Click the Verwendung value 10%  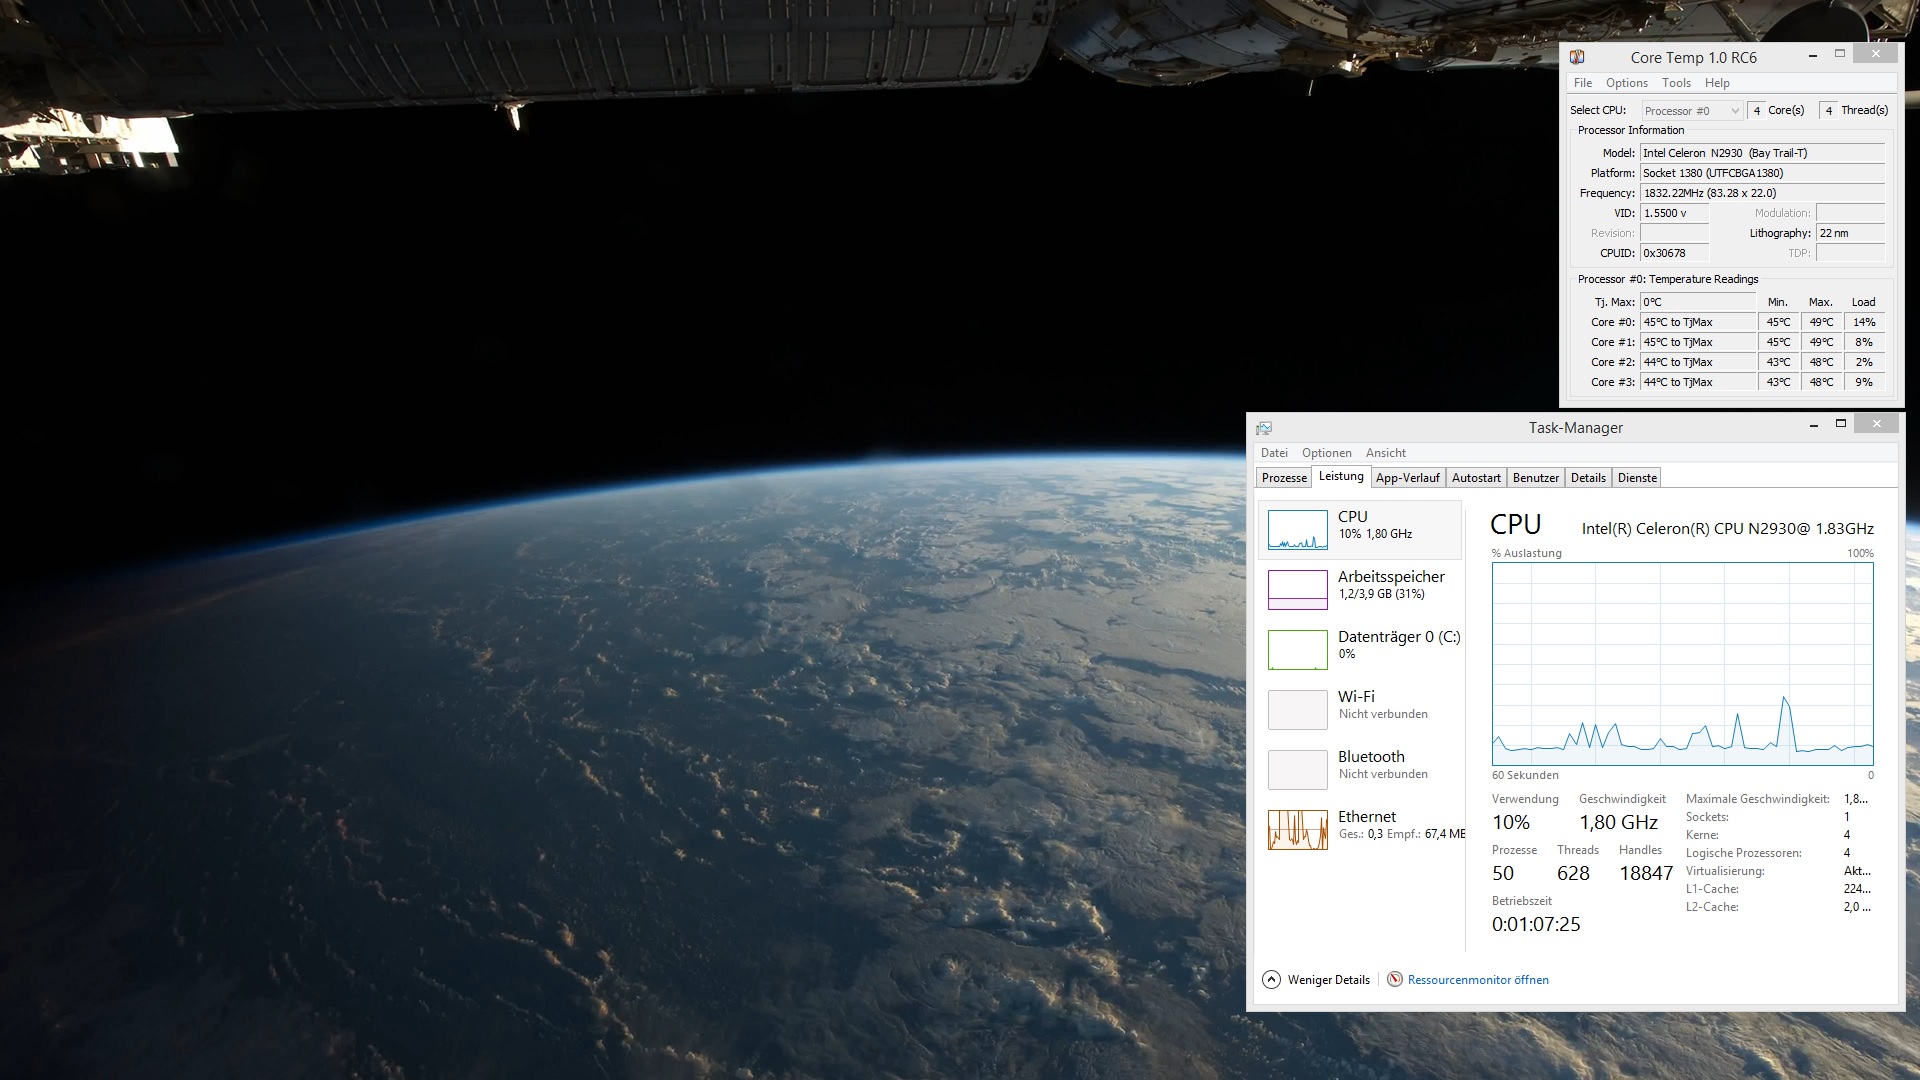tap(1511, 822)
